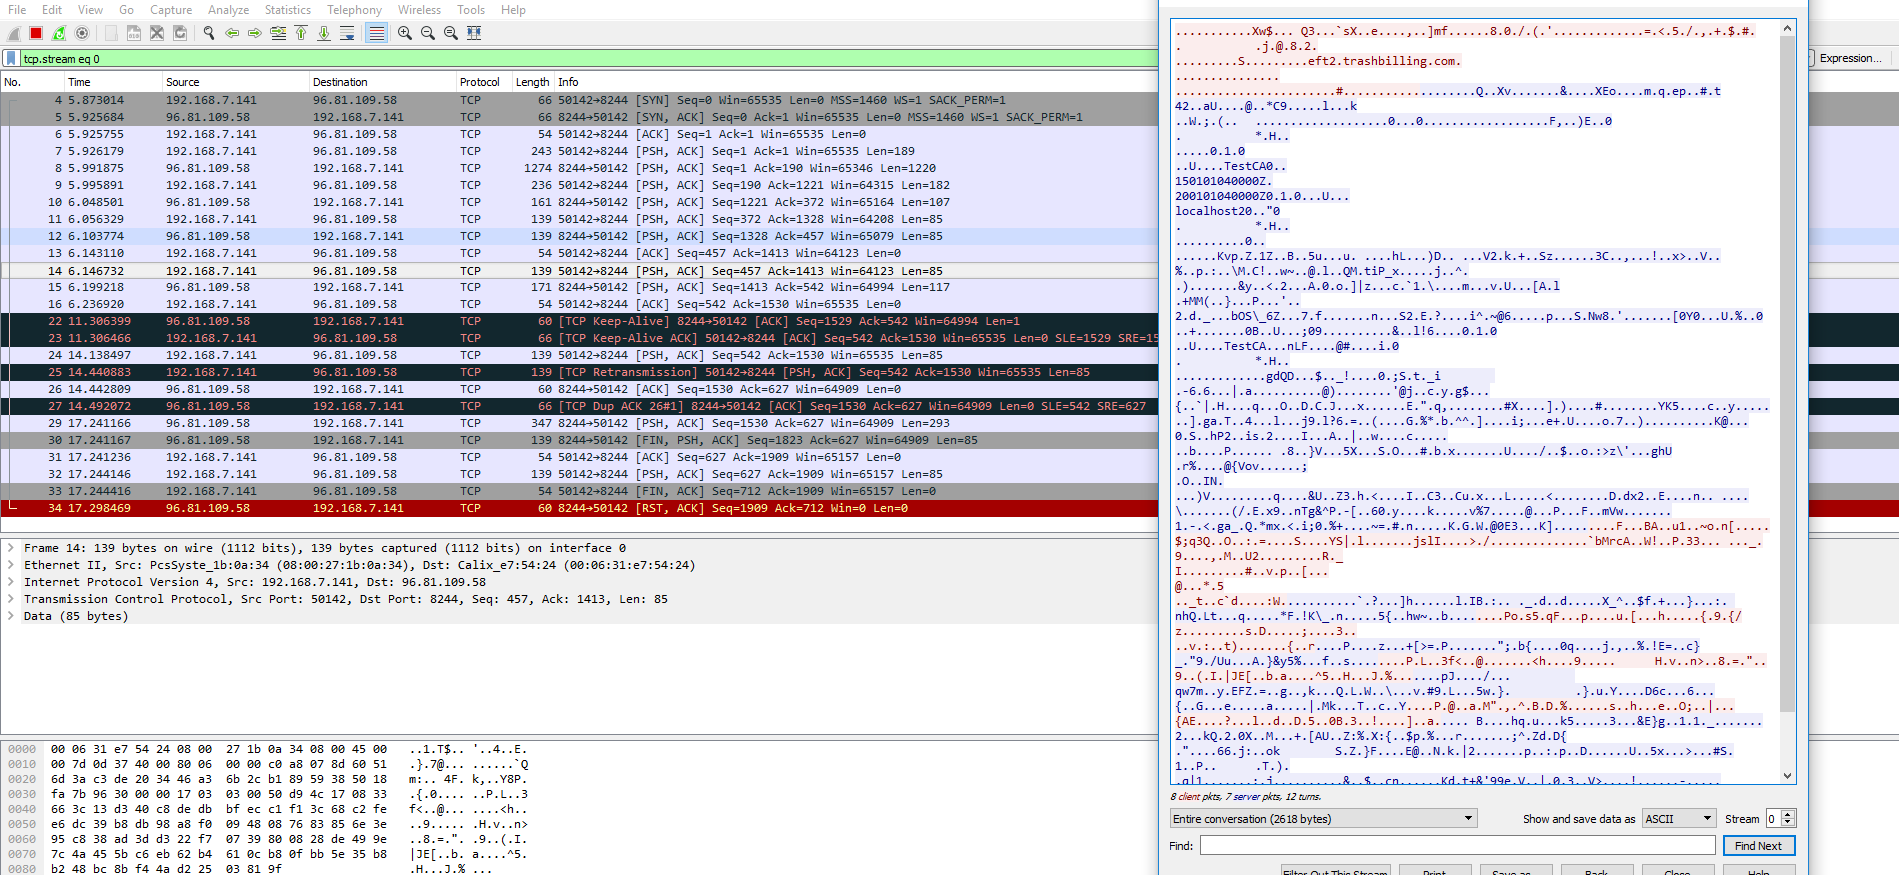The image size is (1899, 875).
Task: Open a capture file from the toolbar
Action: pos(111,33)
